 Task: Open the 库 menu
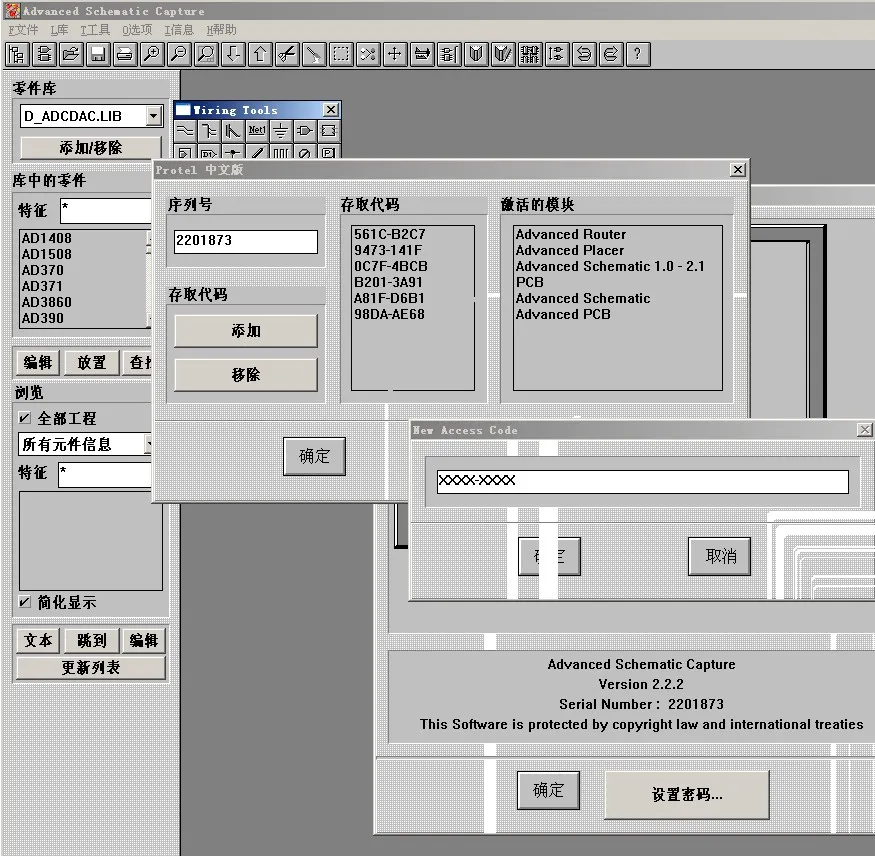(x=59, y=30)
